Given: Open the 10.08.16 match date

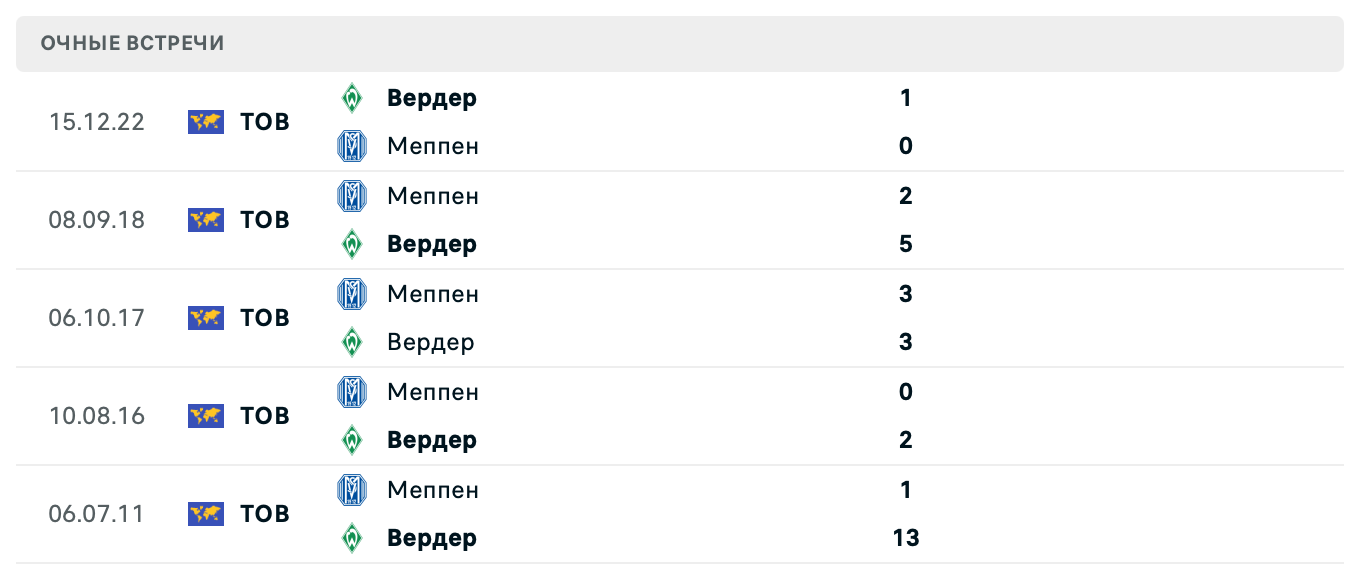Looking at the screenshot, I should click(96, 416).
